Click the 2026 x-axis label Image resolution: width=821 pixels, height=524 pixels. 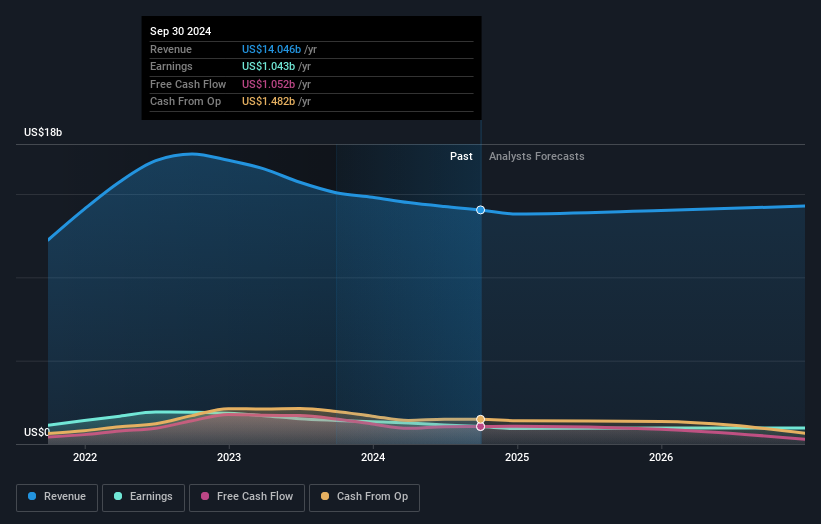point(661,458)
